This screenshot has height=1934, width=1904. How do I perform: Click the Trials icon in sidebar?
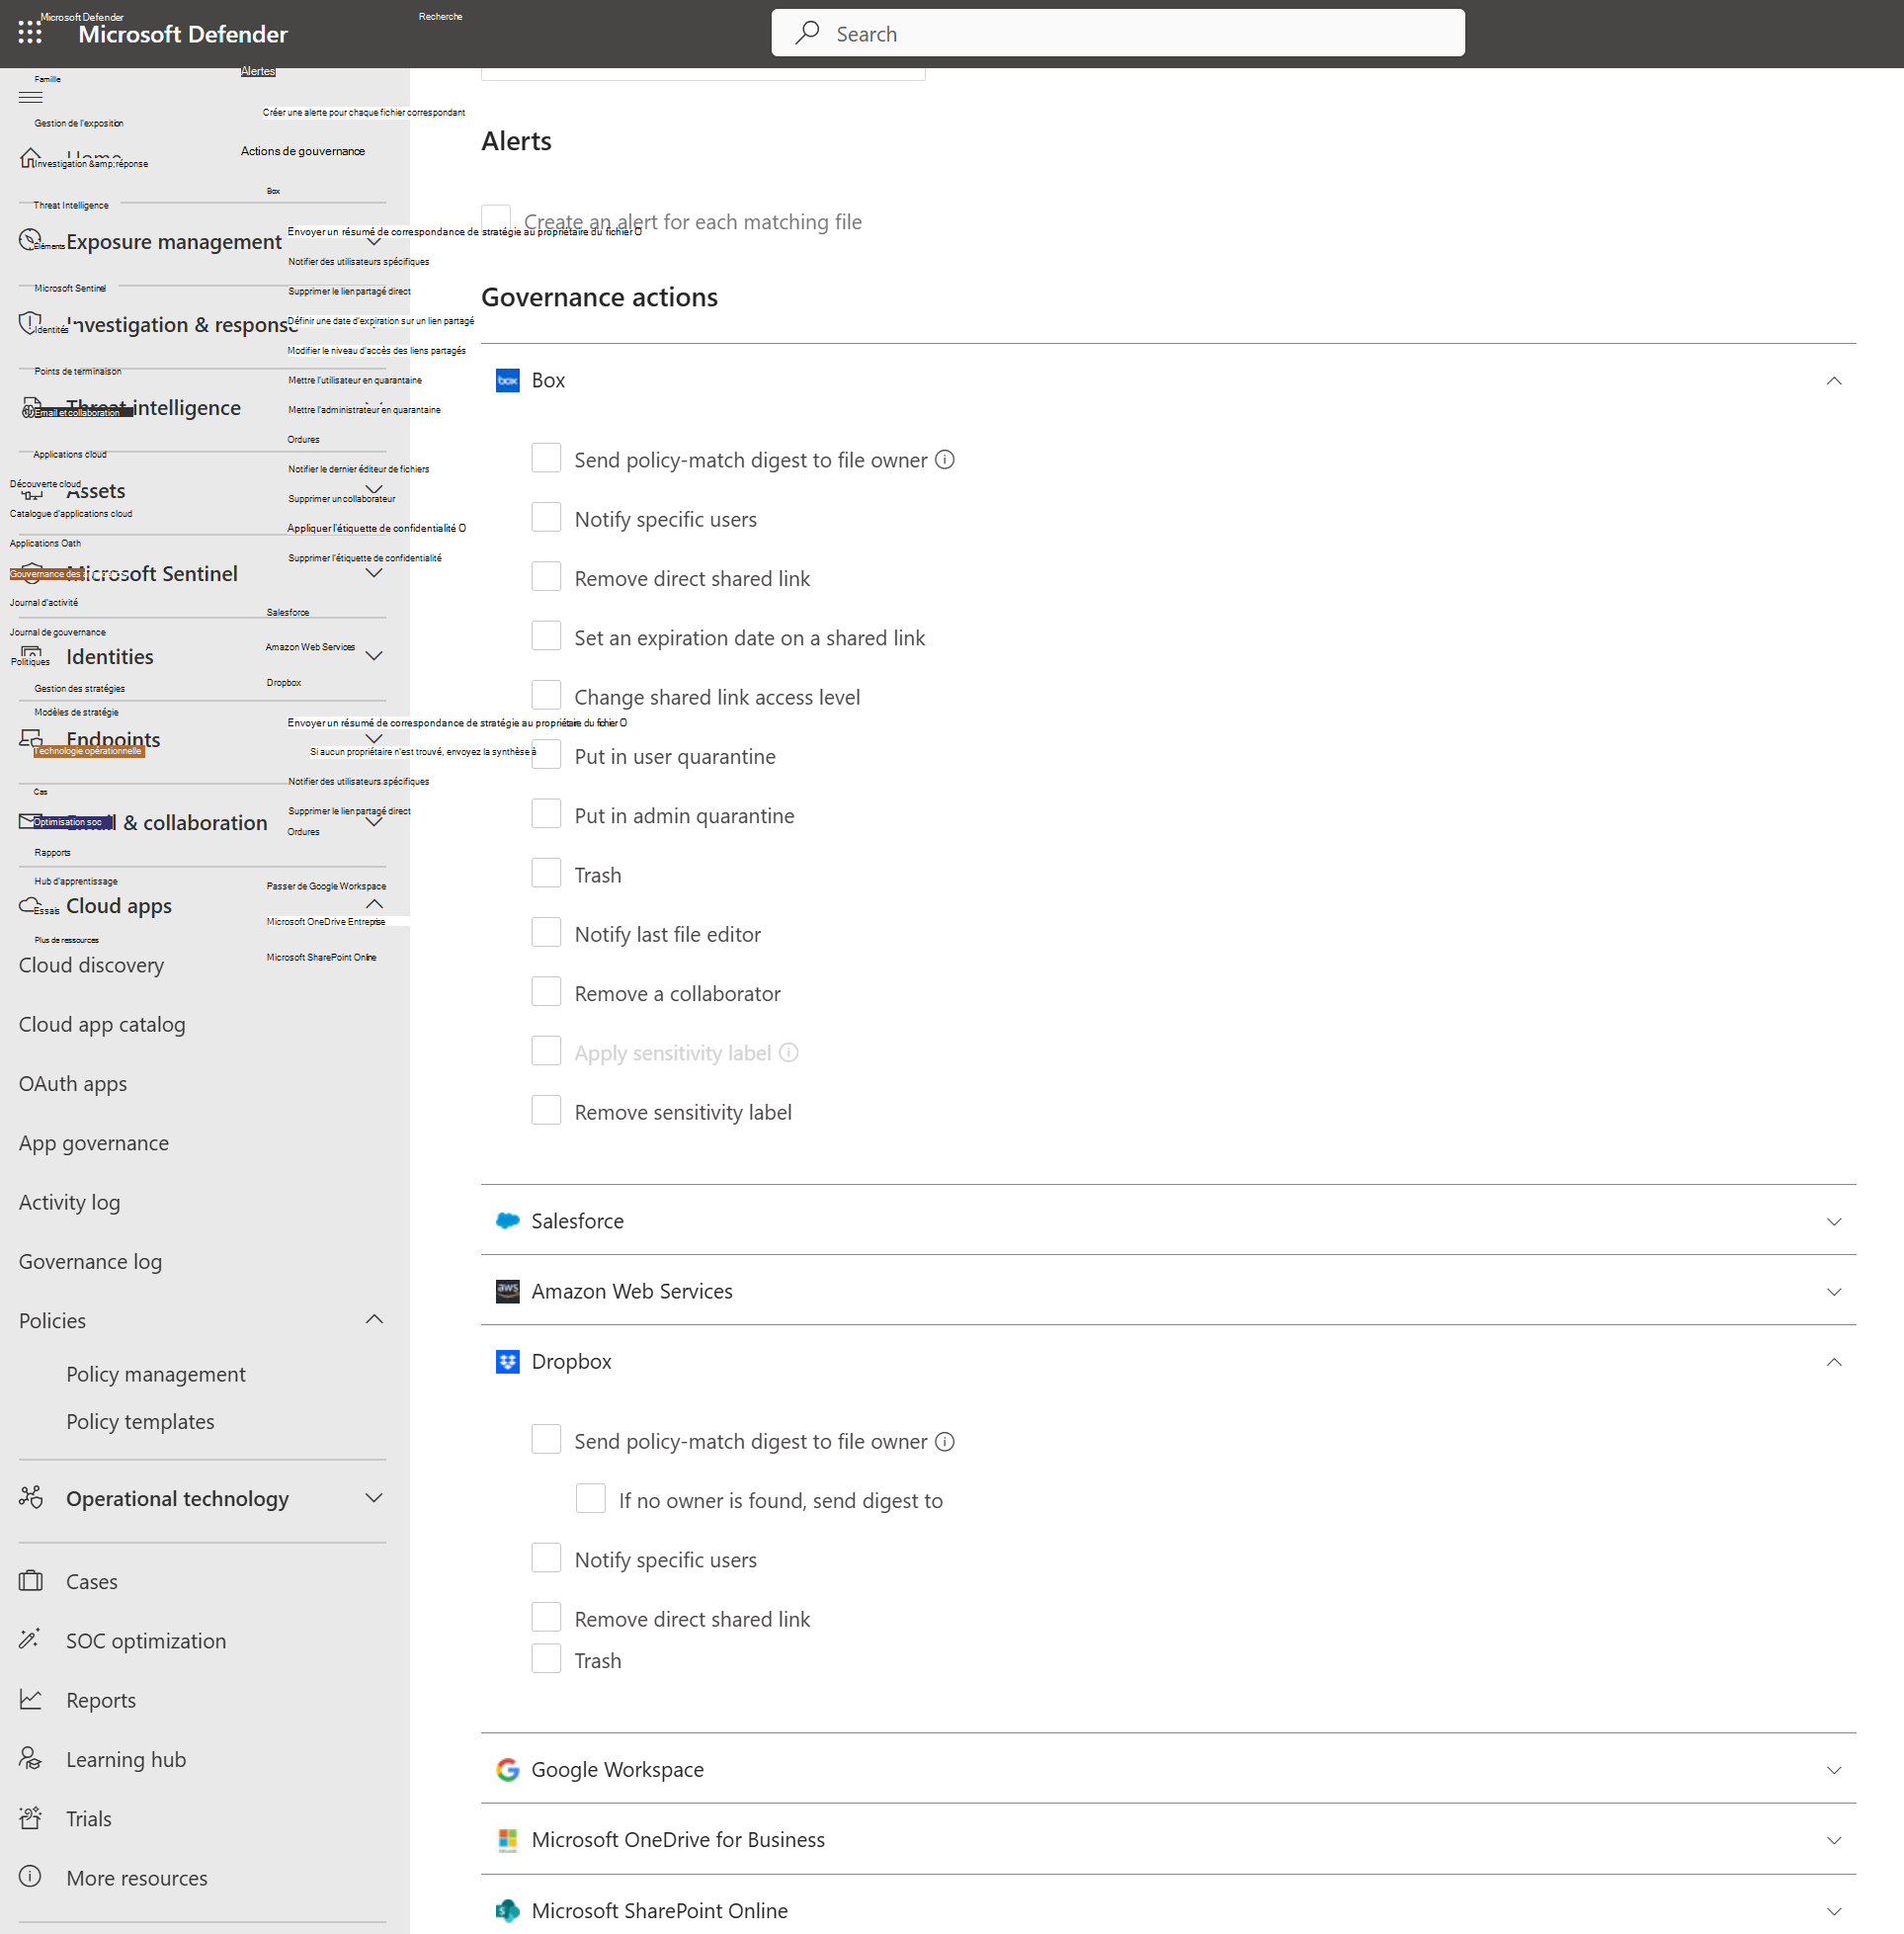click(31, 1818)
